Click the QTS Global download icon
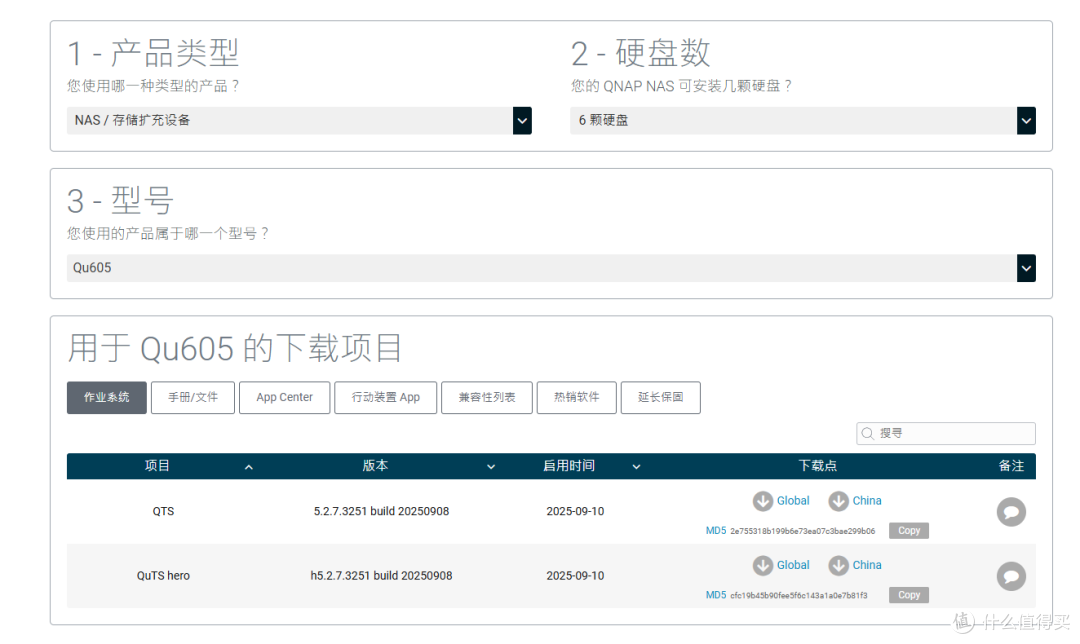 click(x=762, y=501)
